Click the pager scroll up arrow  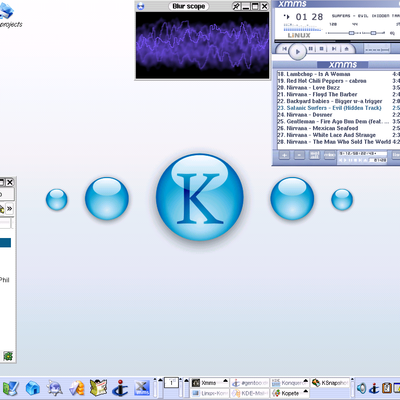click(160, 380)
